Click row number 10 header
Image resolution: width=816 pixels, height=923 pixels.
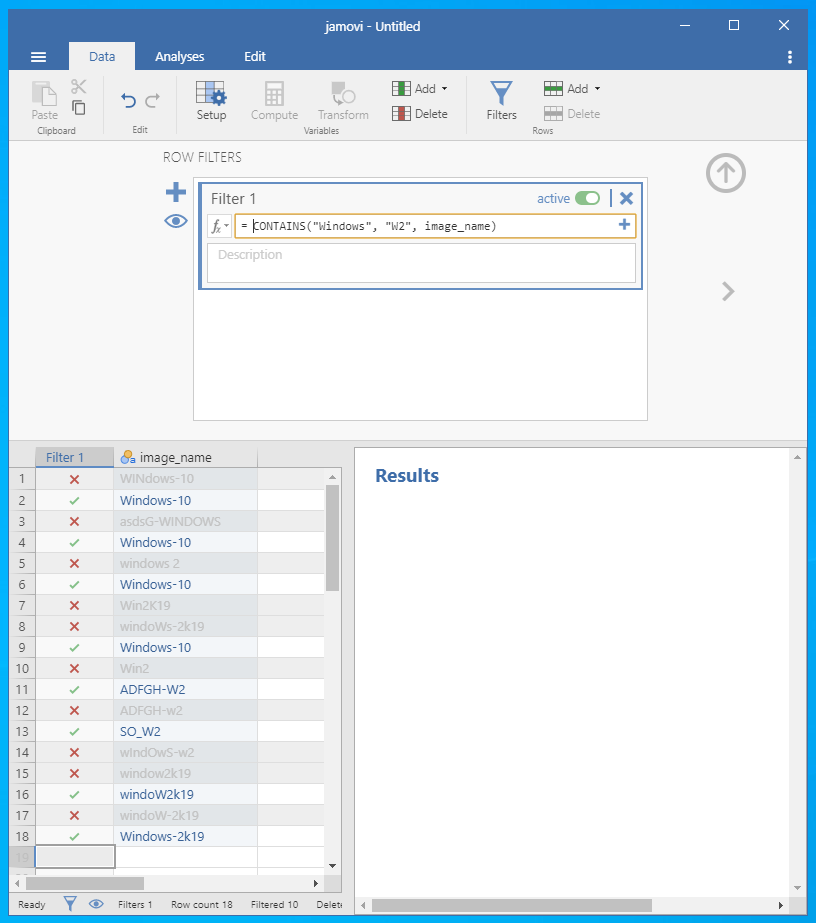pyautogui.click(x=22, y=668)
